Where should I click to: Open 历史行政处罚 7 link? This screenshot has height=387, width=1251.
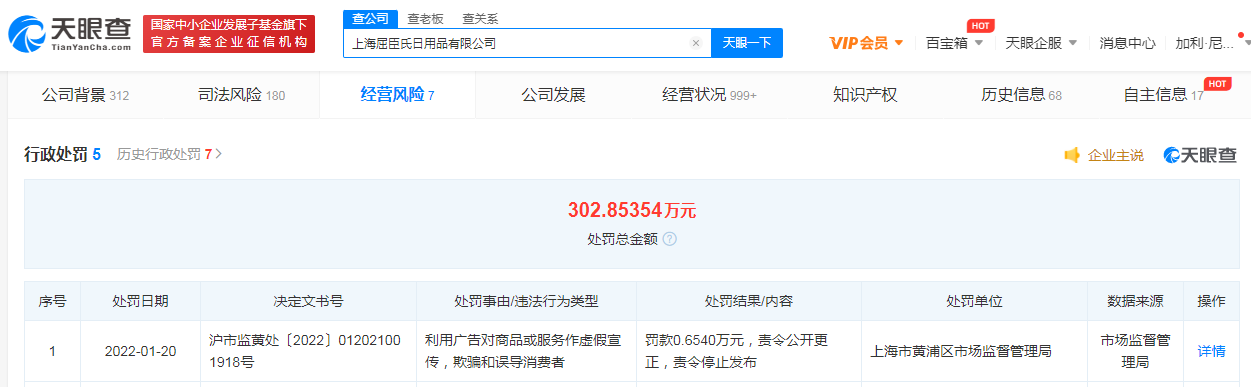(169, 155)
